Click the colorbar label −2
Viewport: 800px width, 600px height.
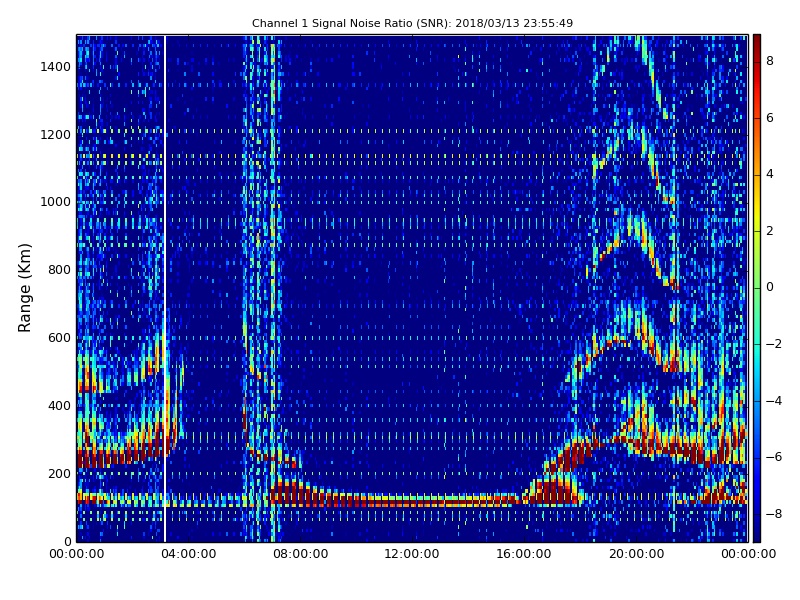[774, 344]
